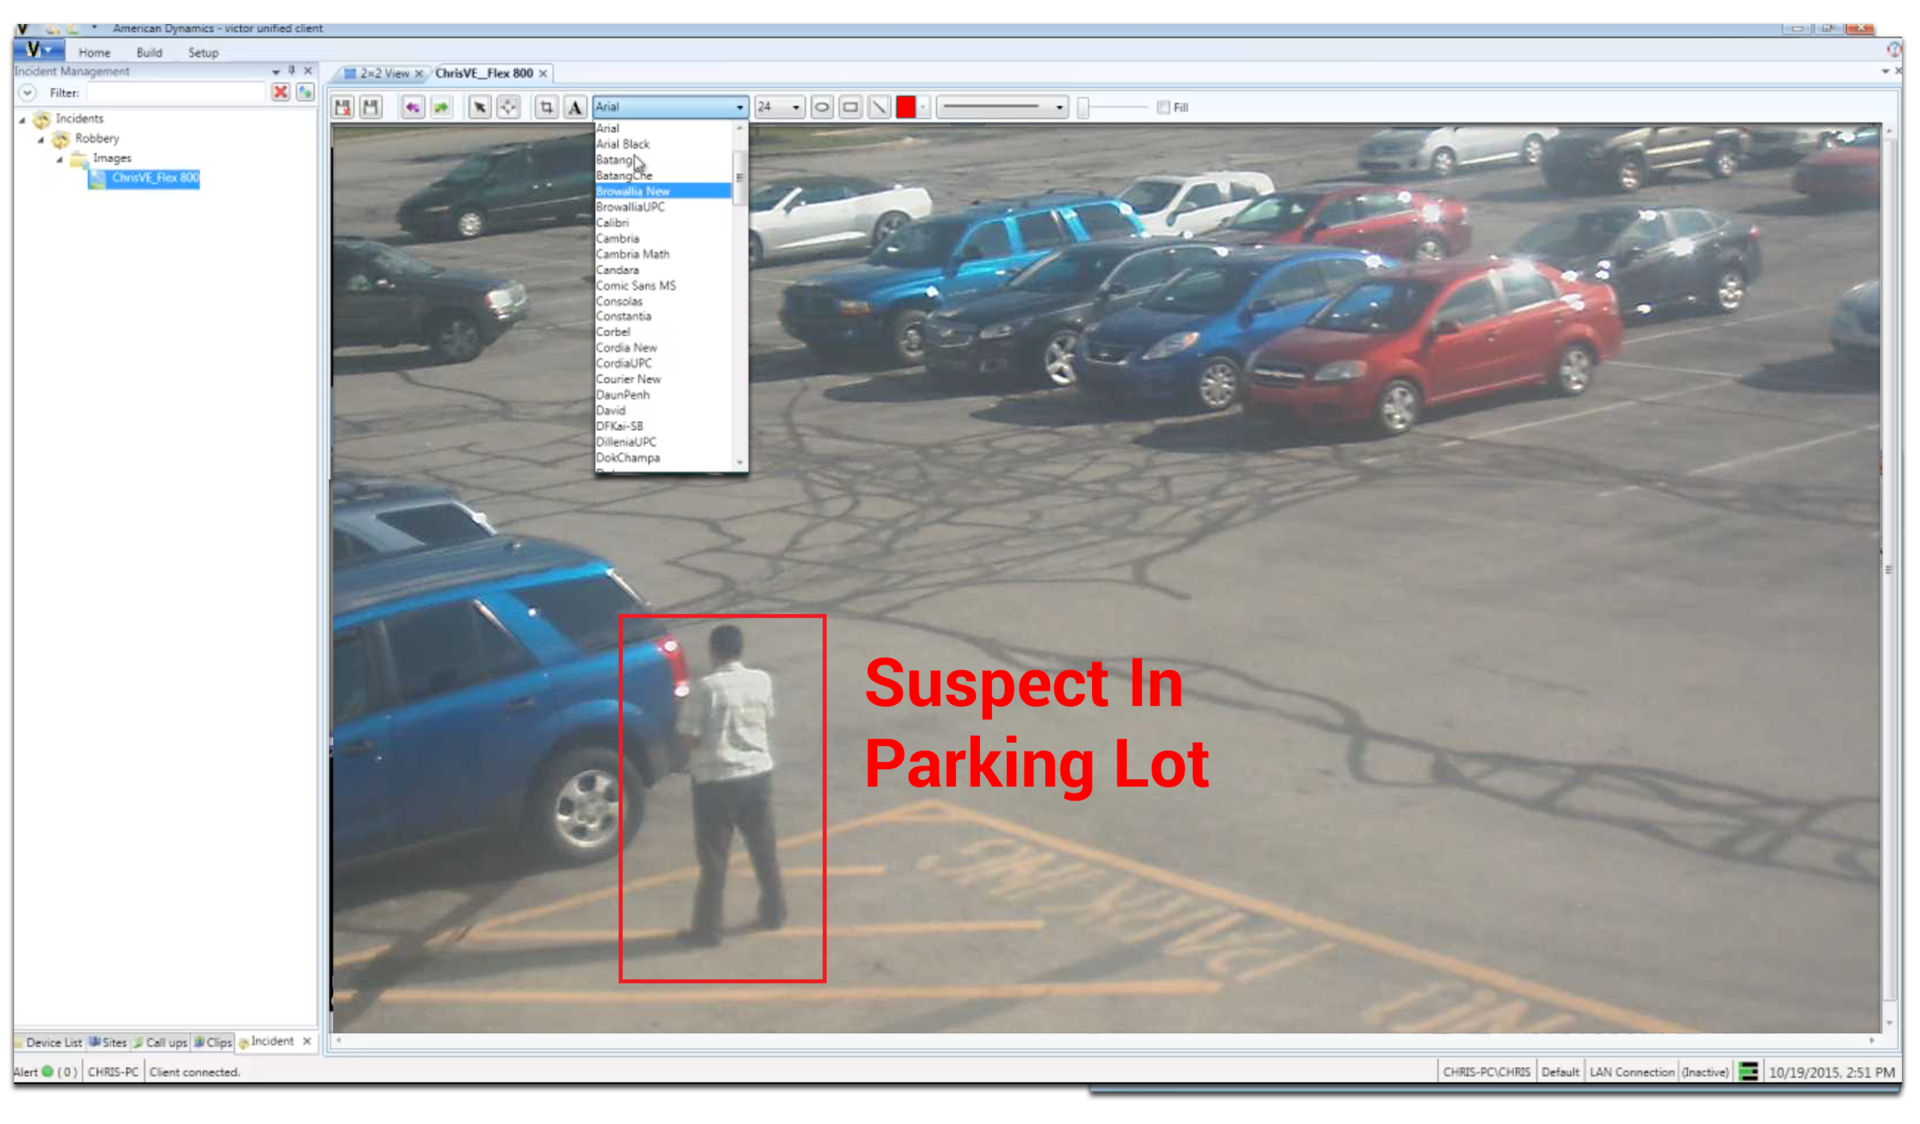Select the crop tool

[x=546, y=107]
